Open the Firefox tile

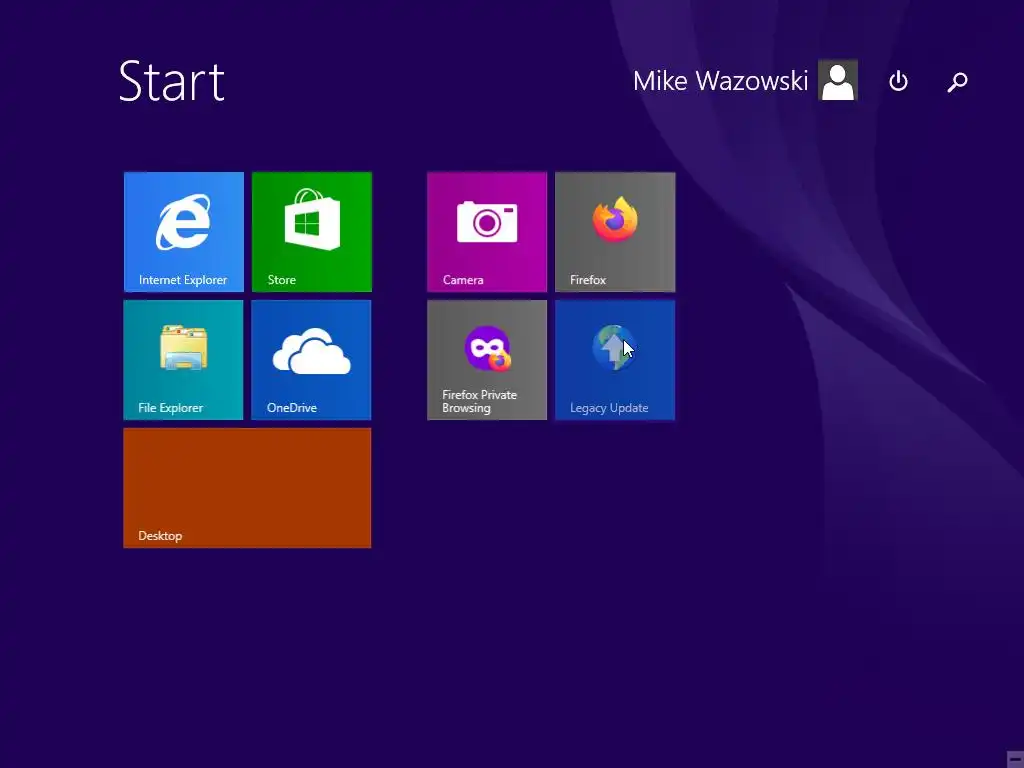click(615, 232)
